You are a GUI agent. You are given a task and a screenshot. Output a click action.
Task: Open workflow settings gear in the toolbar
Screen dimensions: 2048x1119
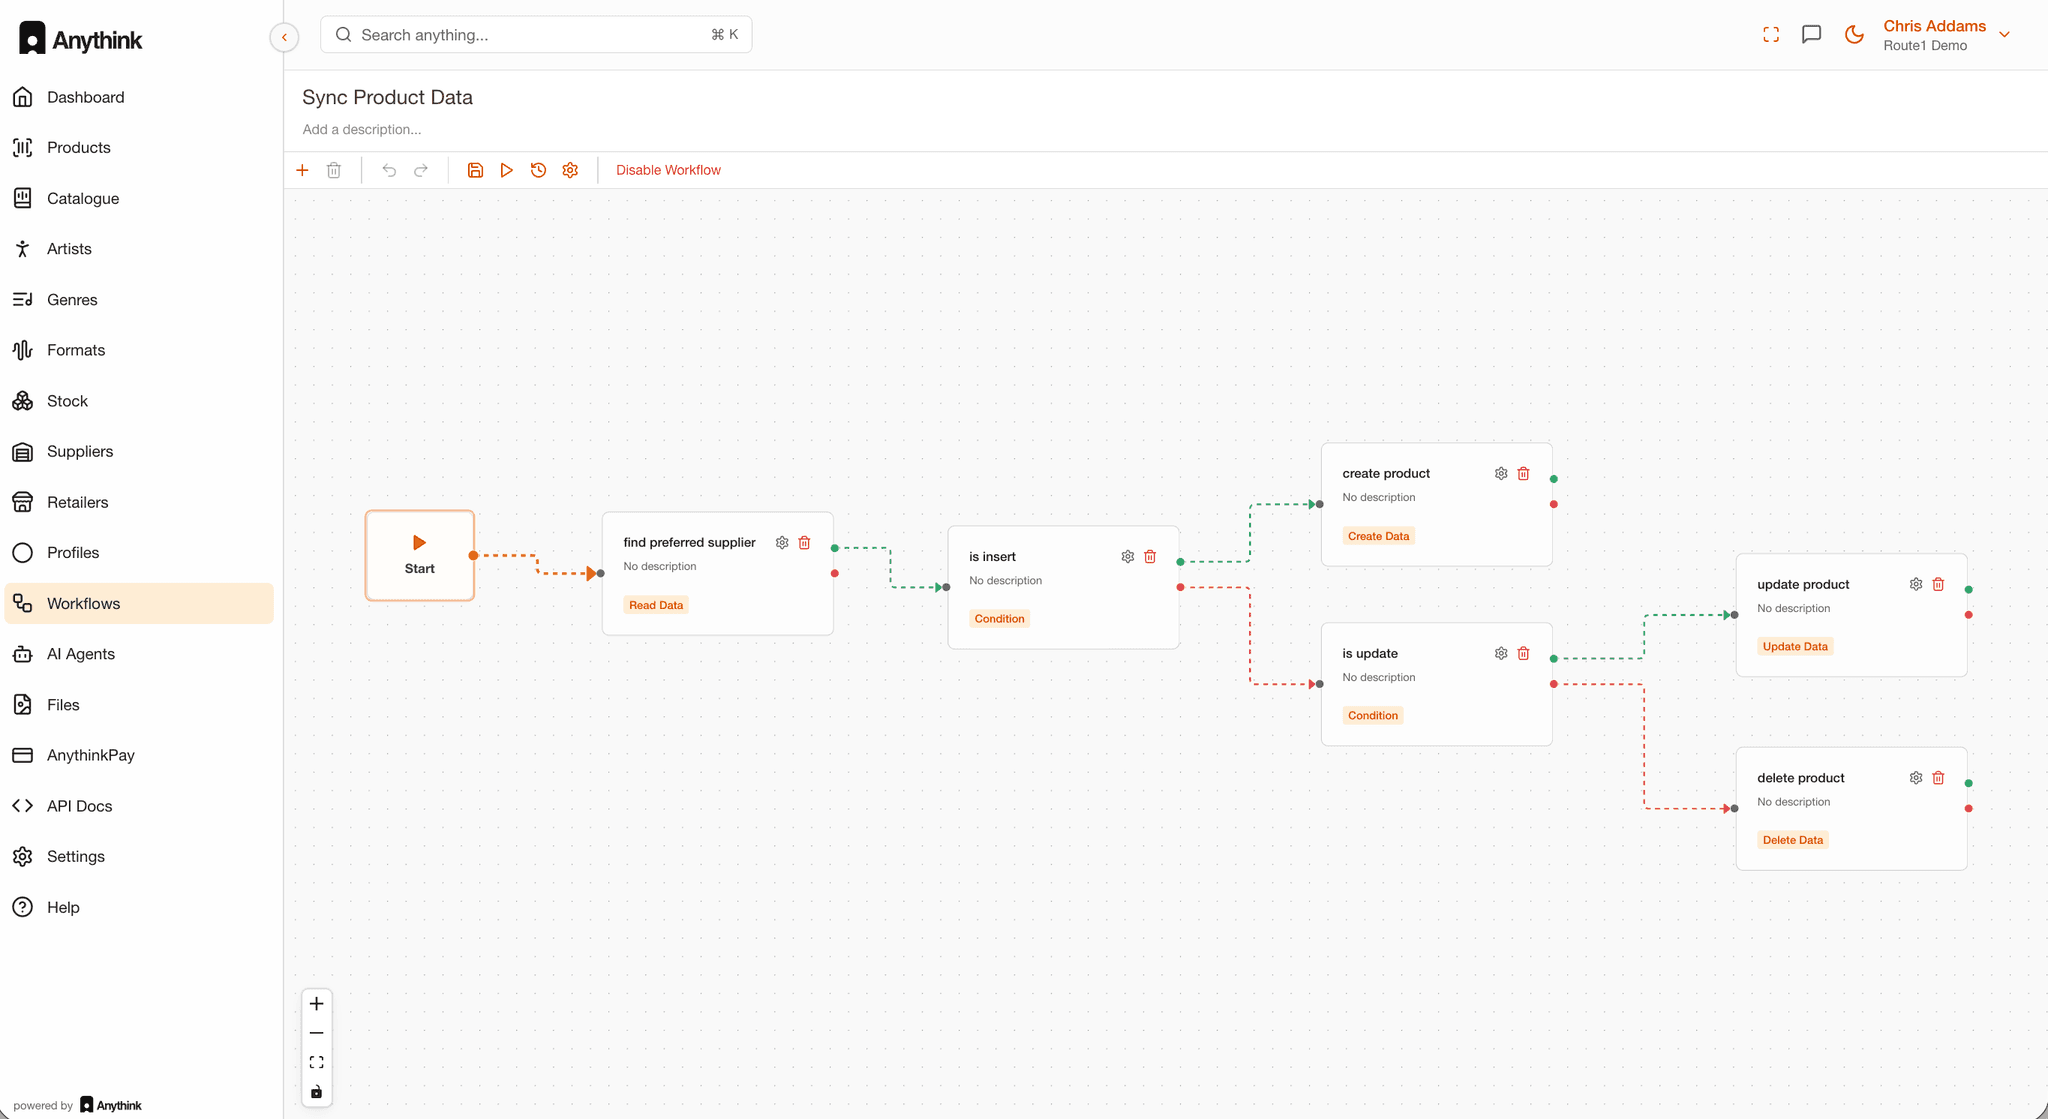570,170
